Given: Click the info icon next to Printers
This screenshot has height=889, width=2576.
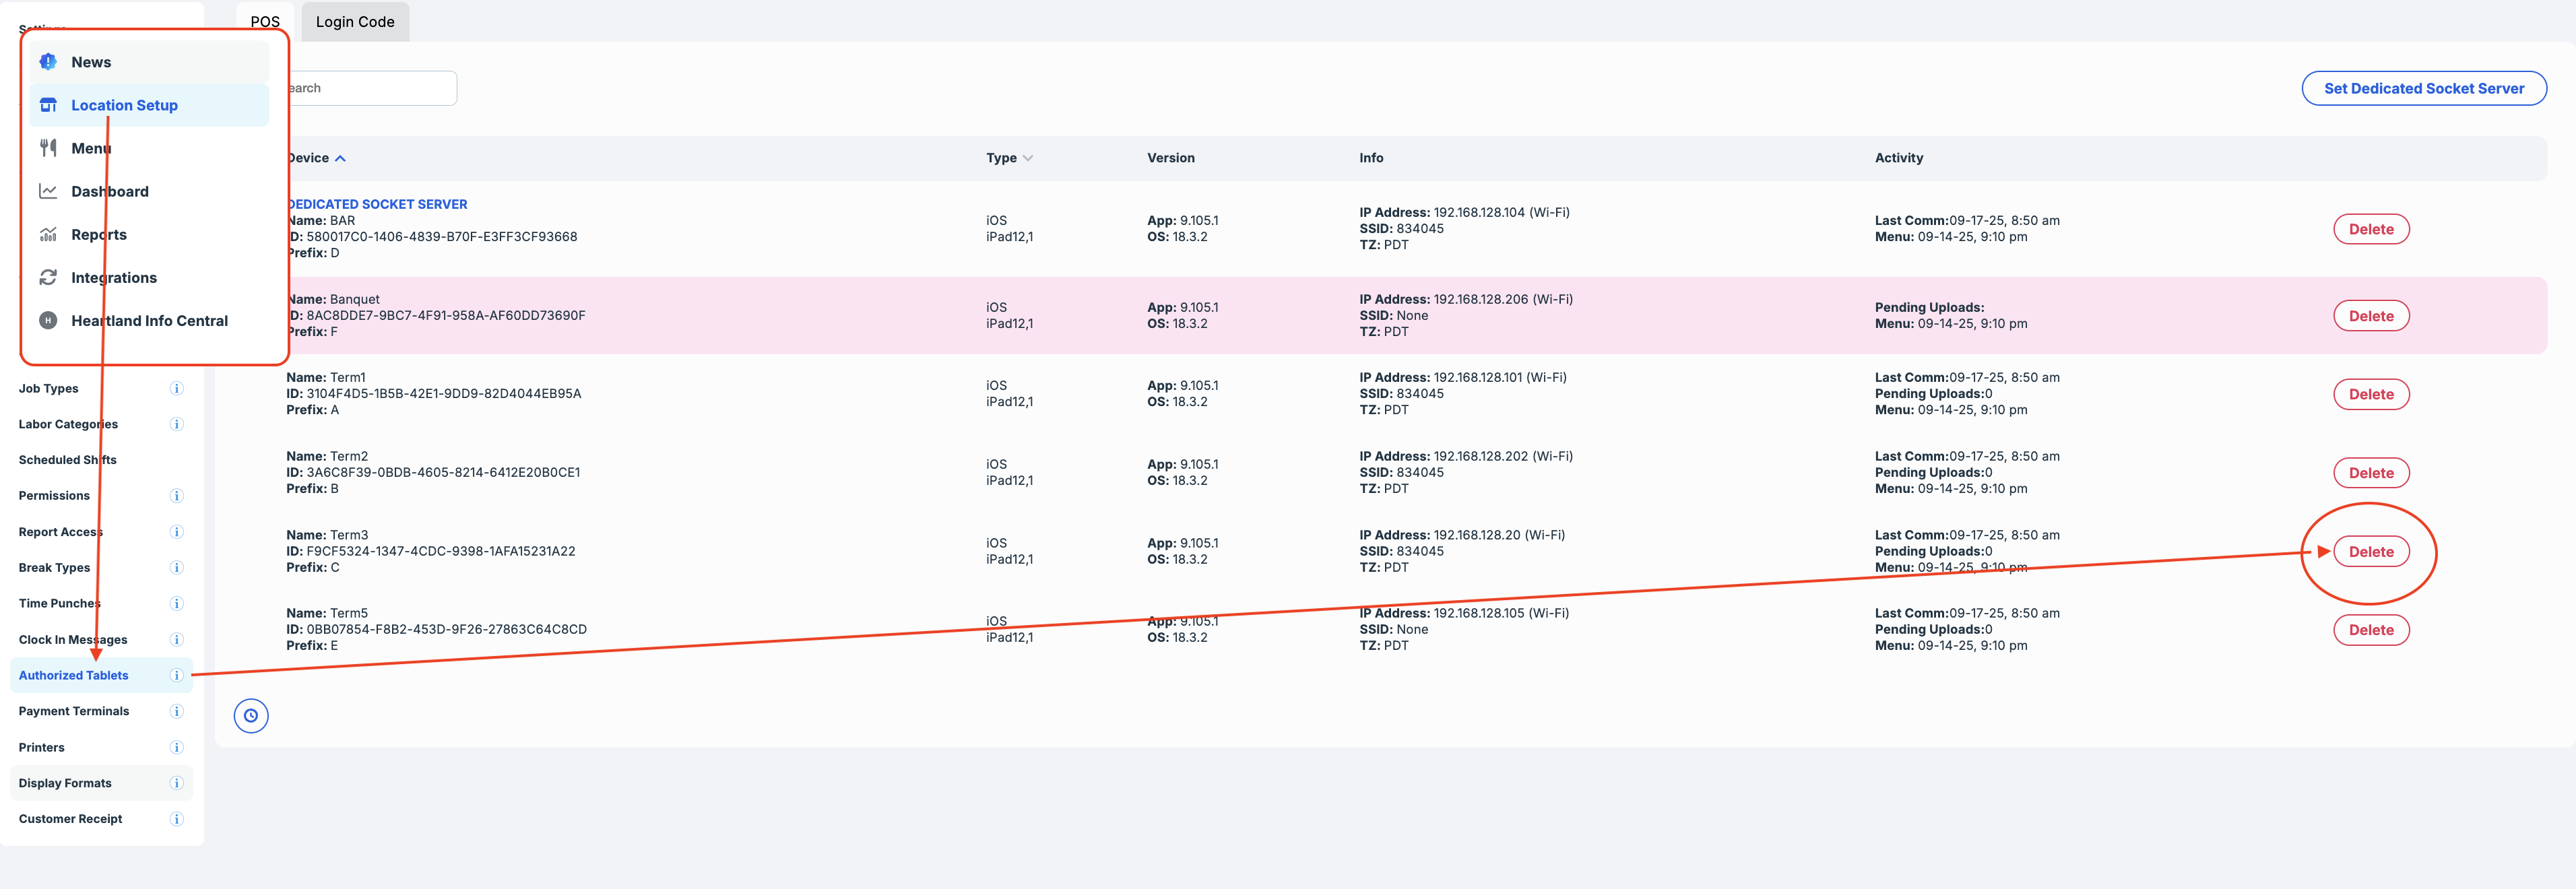Looking at the screenshot, I should [x=176, y=747].
